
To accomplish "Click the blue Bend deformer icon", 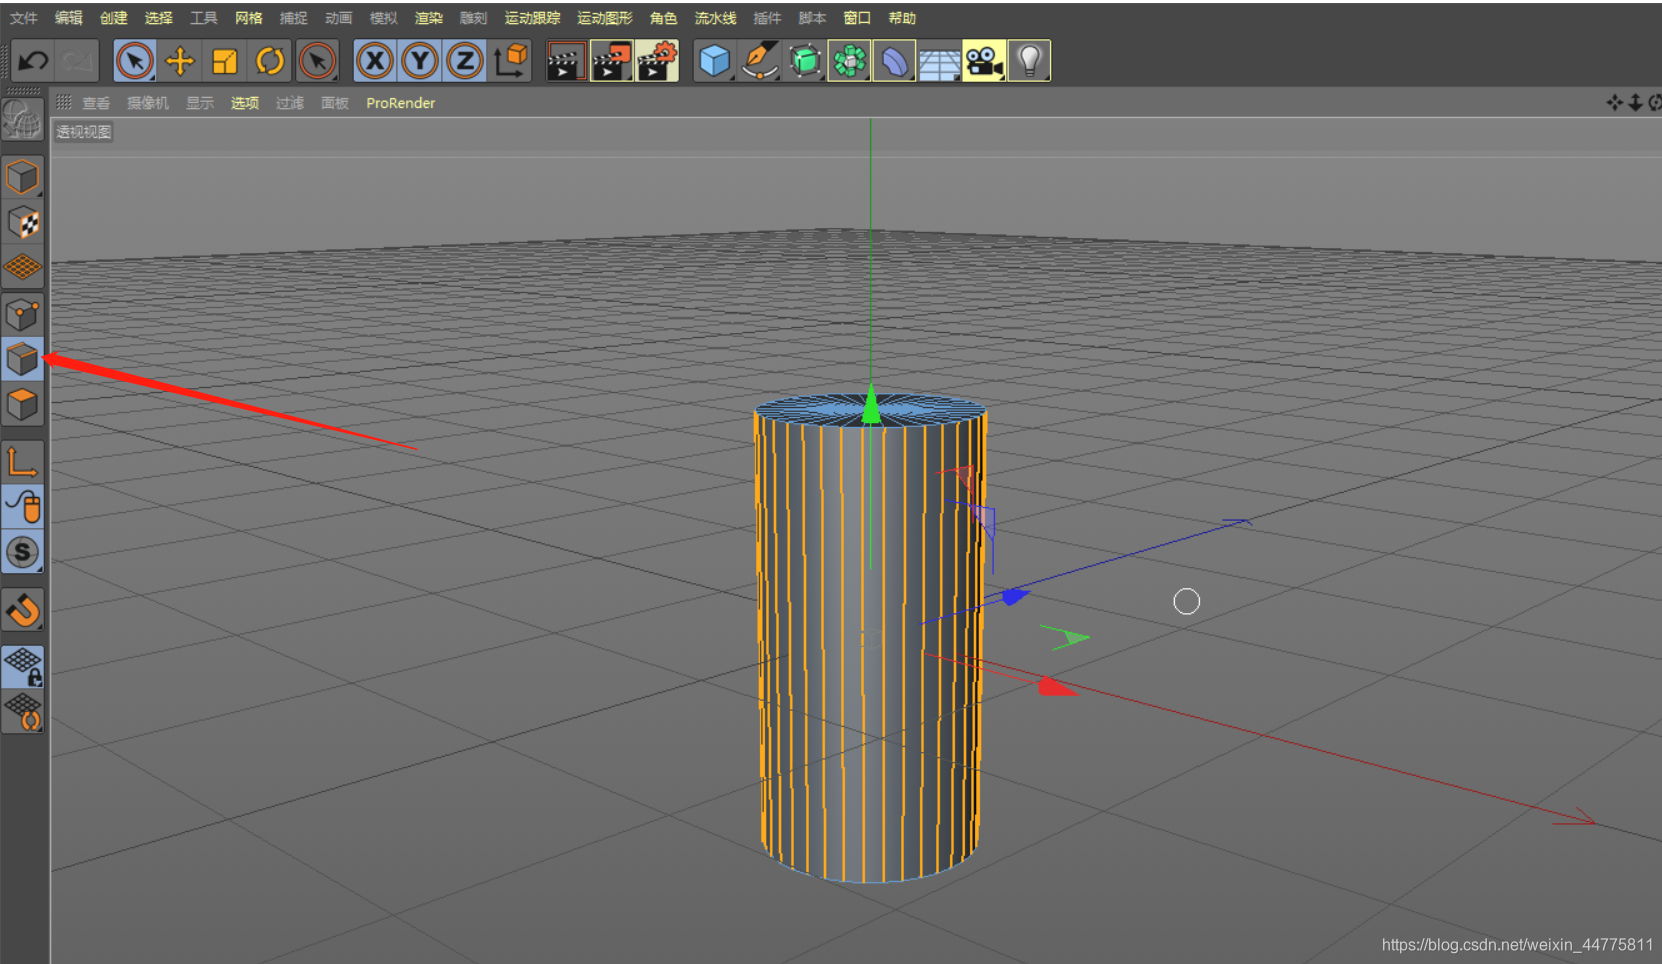I will click(894, 61).
